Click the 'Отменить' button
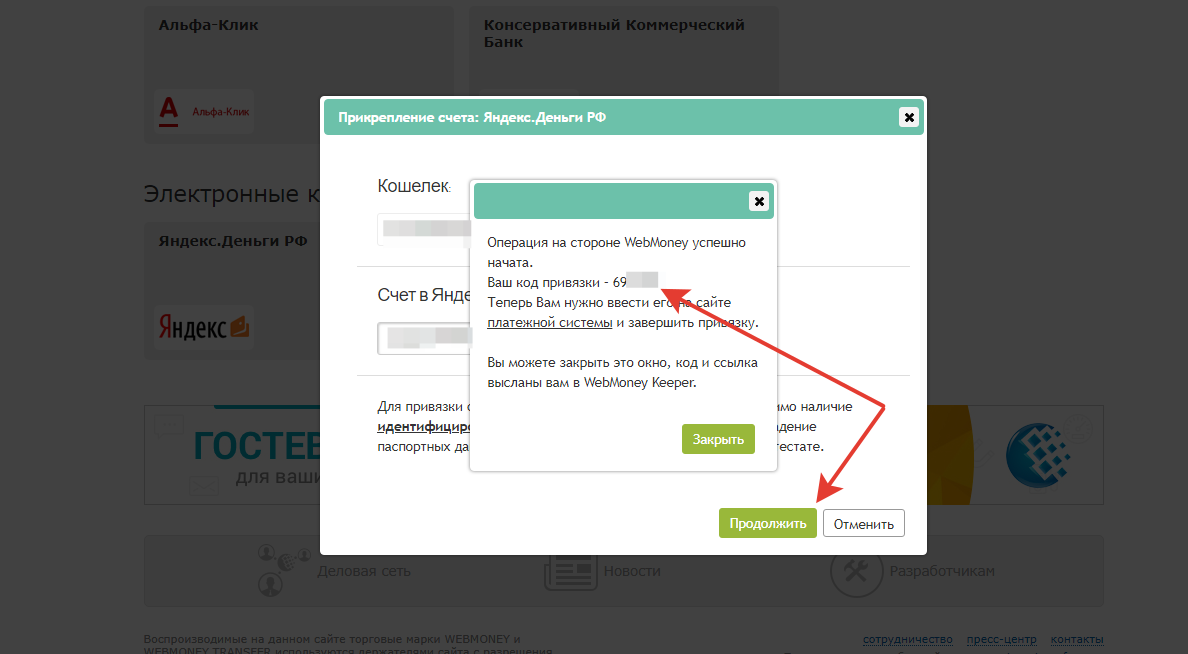Image resolution: width=1188 pixels, height=654 pixels. 864,524
